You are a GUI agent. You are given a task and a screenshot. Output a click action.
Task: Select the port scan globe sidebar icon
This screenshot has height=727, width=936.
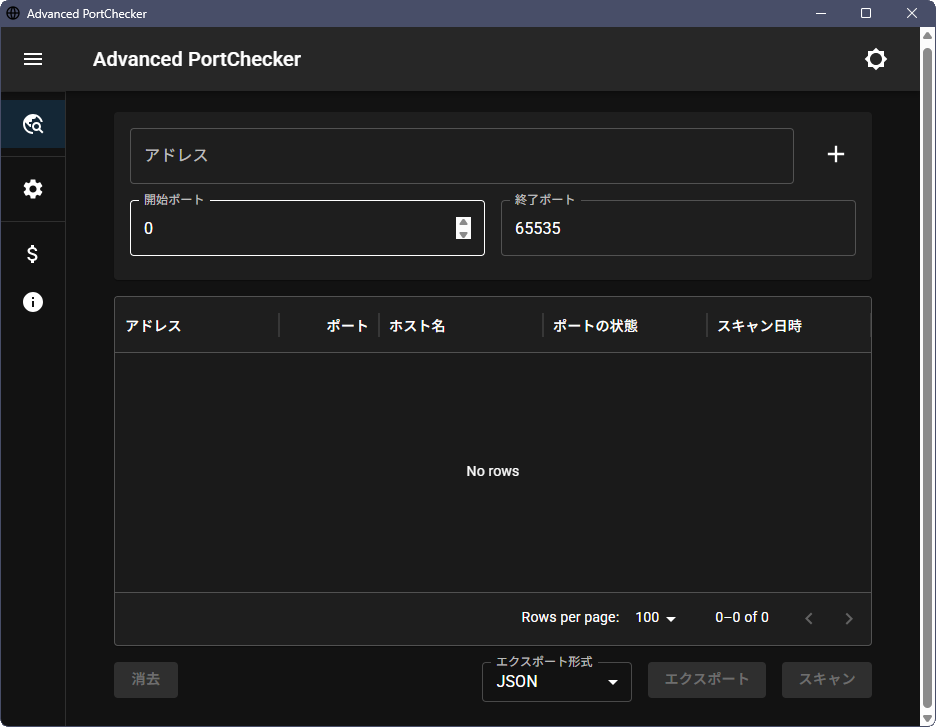33,124
